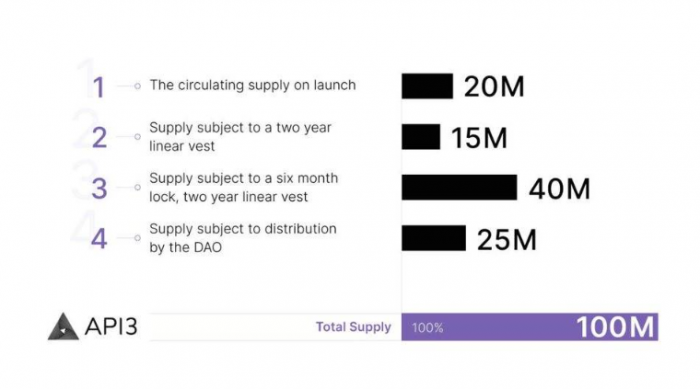Image resolution: width=700 pixels, height=389 pixels.
Task: Select the black 20M bar
Action: [x=427, y=86]
